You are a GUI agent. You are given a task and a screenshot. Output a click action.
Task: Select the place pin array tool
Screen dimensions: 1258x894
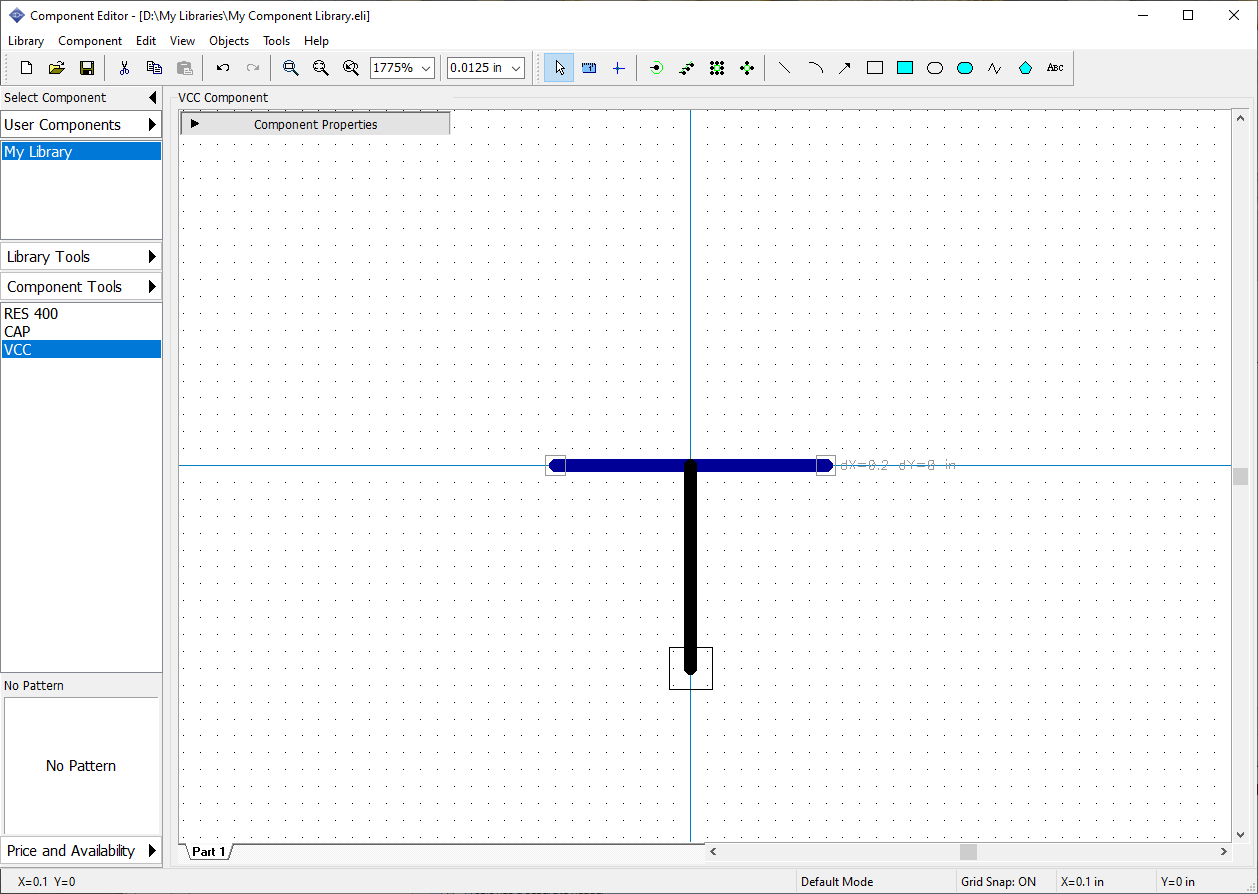(x=717, y=68)
